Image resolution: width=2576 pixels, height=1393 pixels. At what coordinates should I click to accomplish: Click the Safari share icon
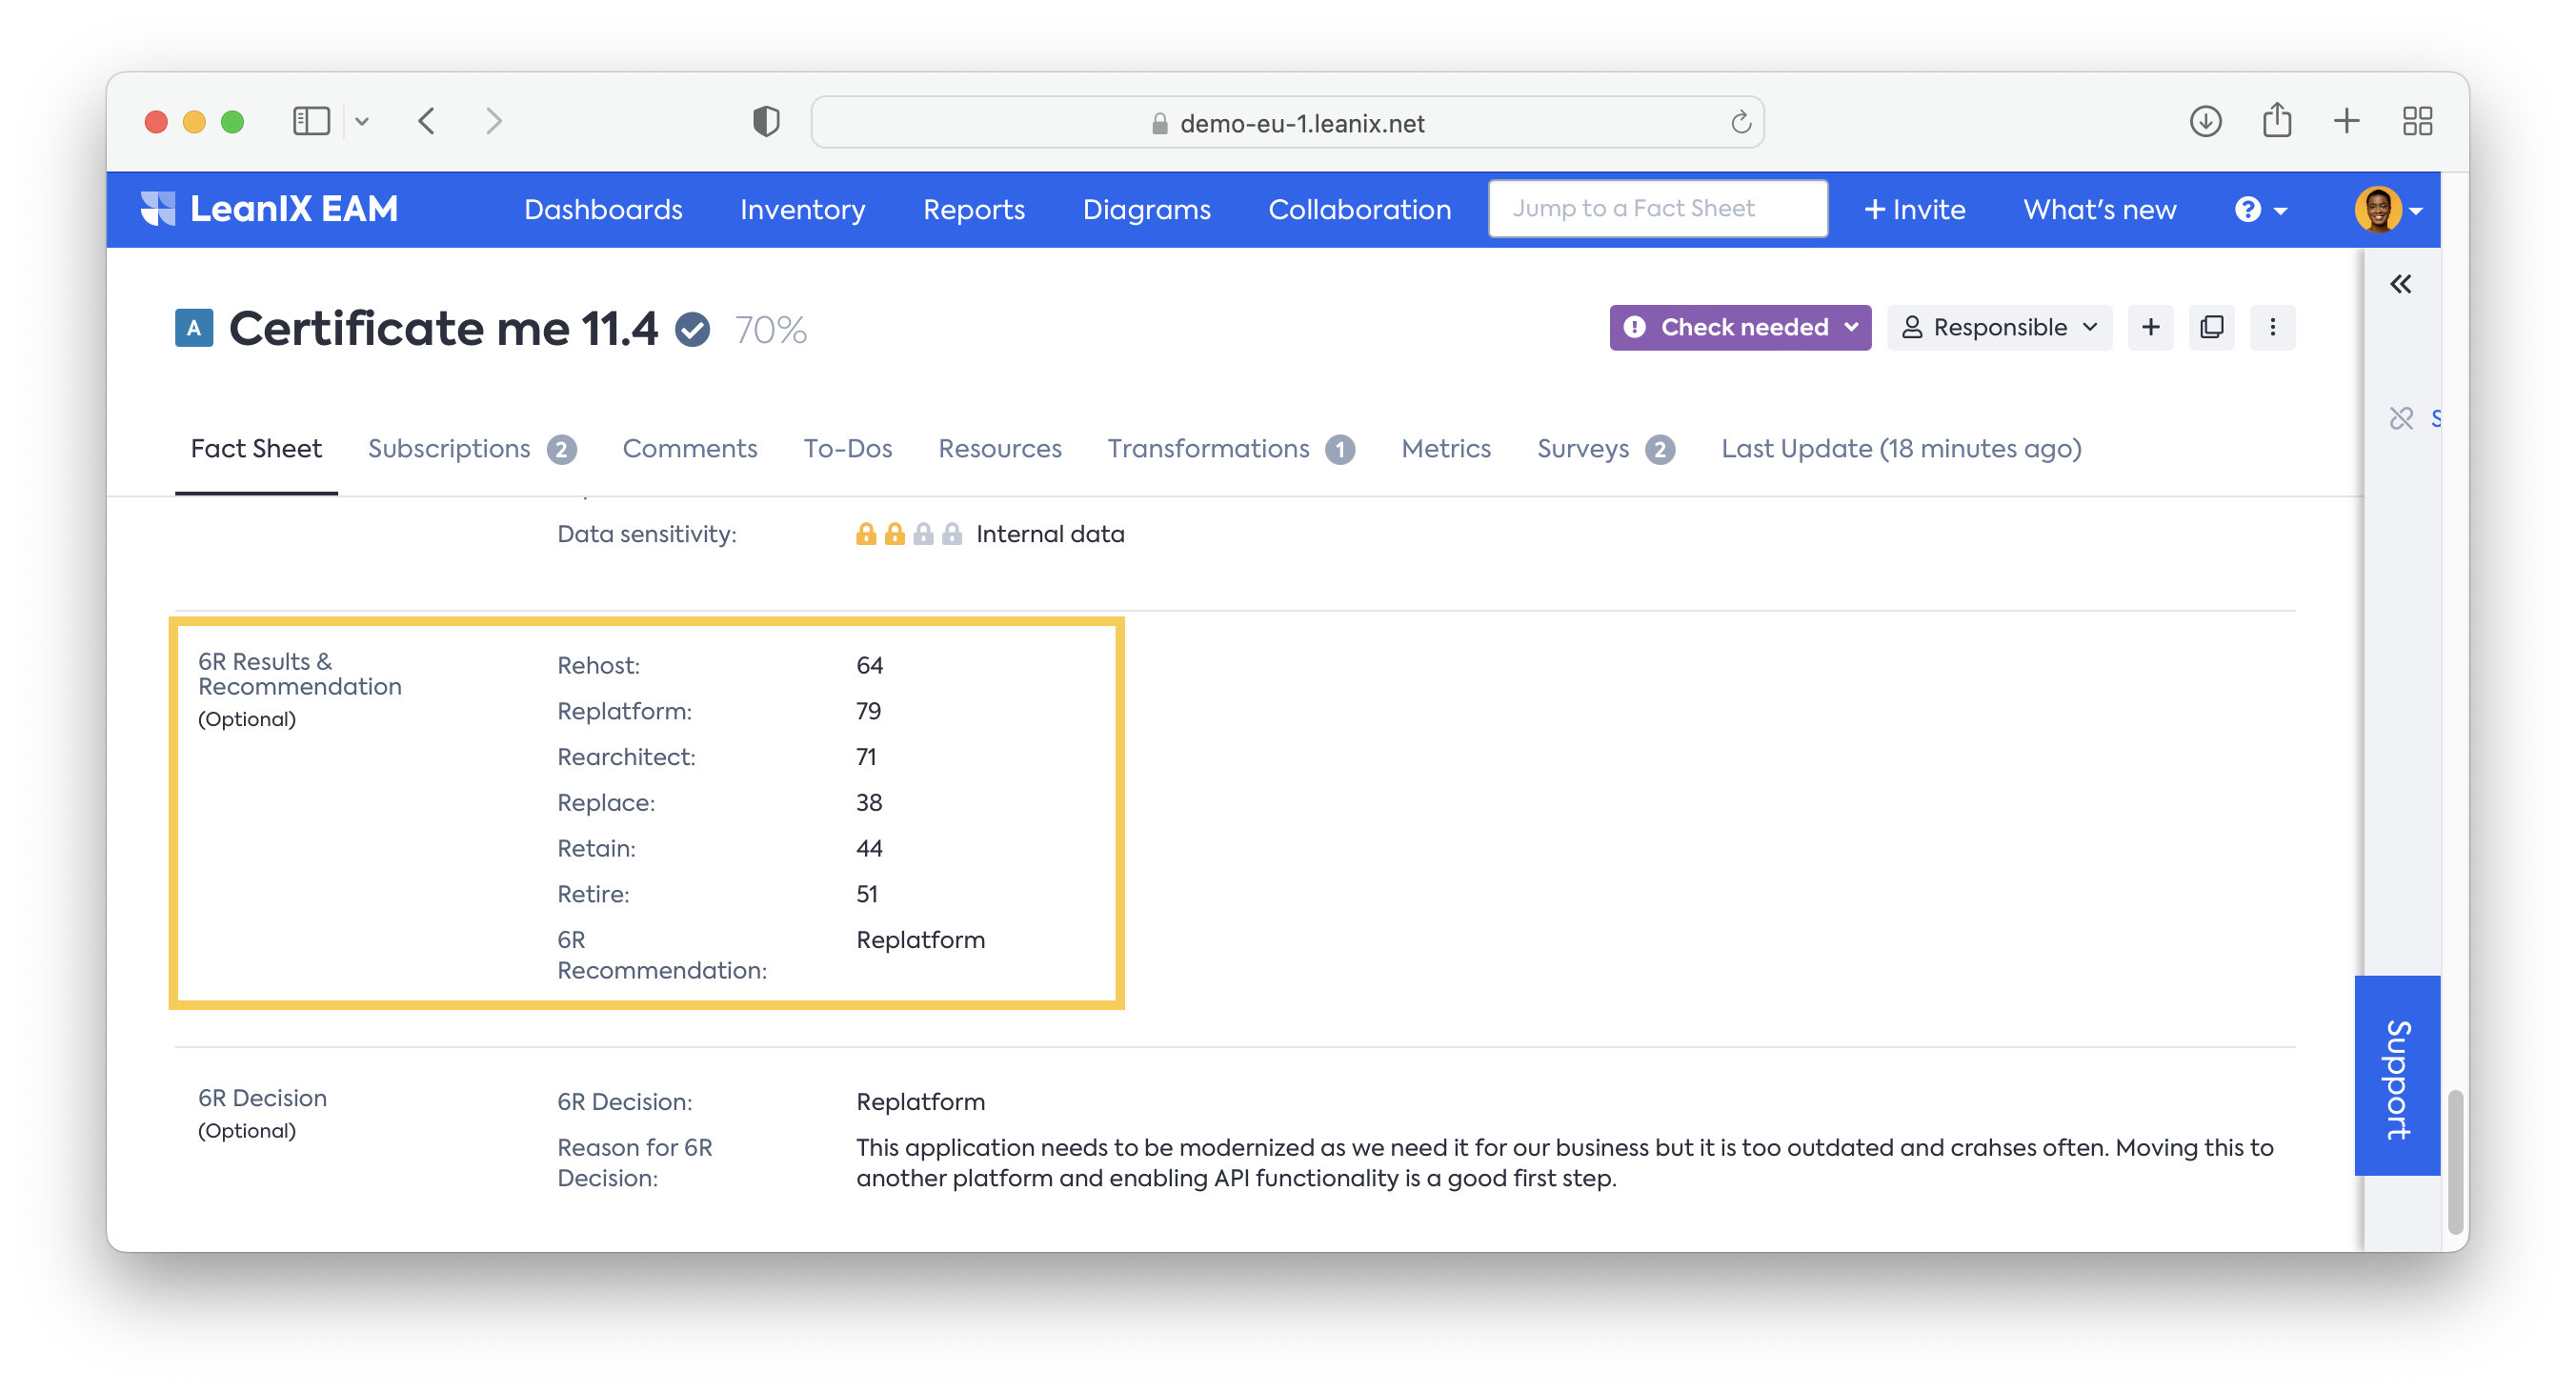tap(2277, 122)
